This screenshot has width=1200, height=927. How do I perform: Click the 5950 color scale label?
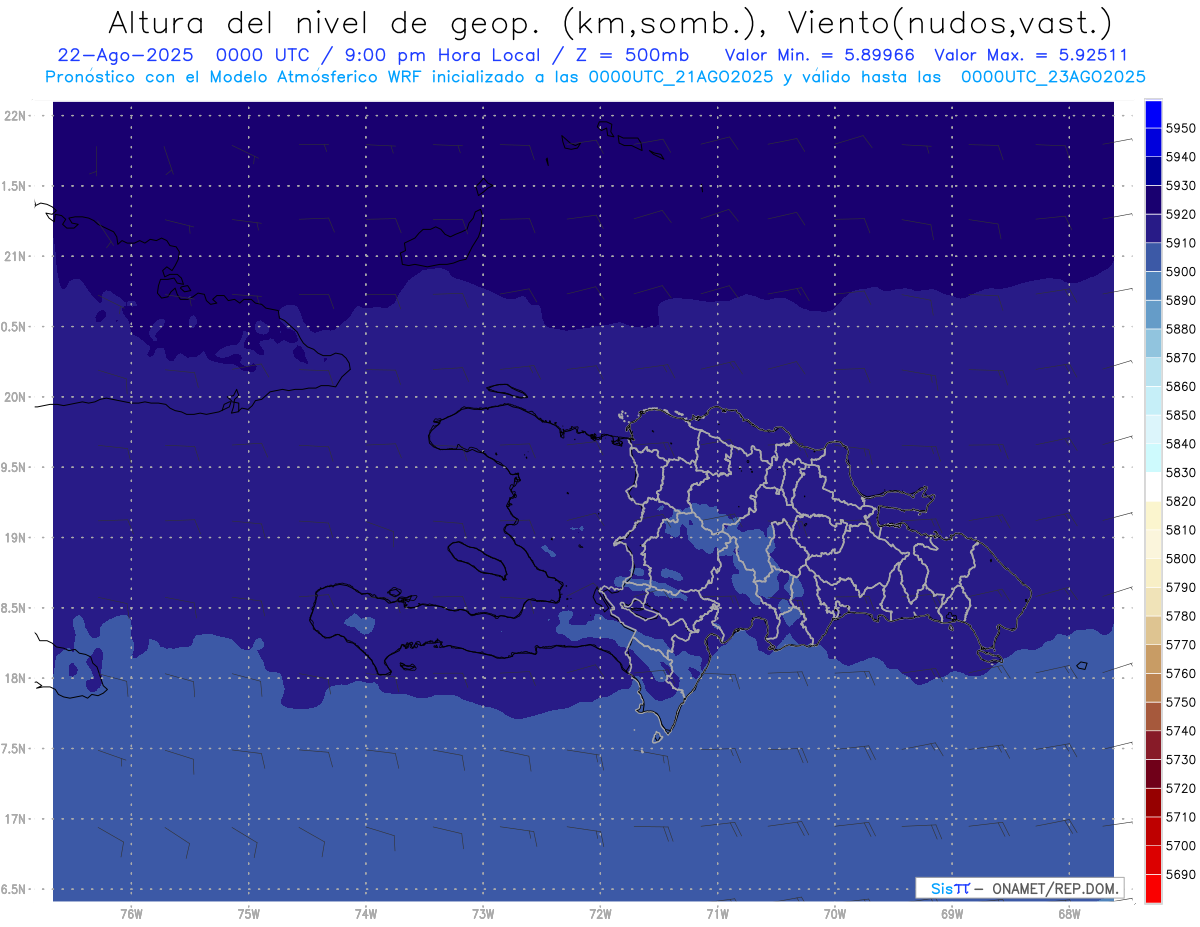[x=1180, y=128]
